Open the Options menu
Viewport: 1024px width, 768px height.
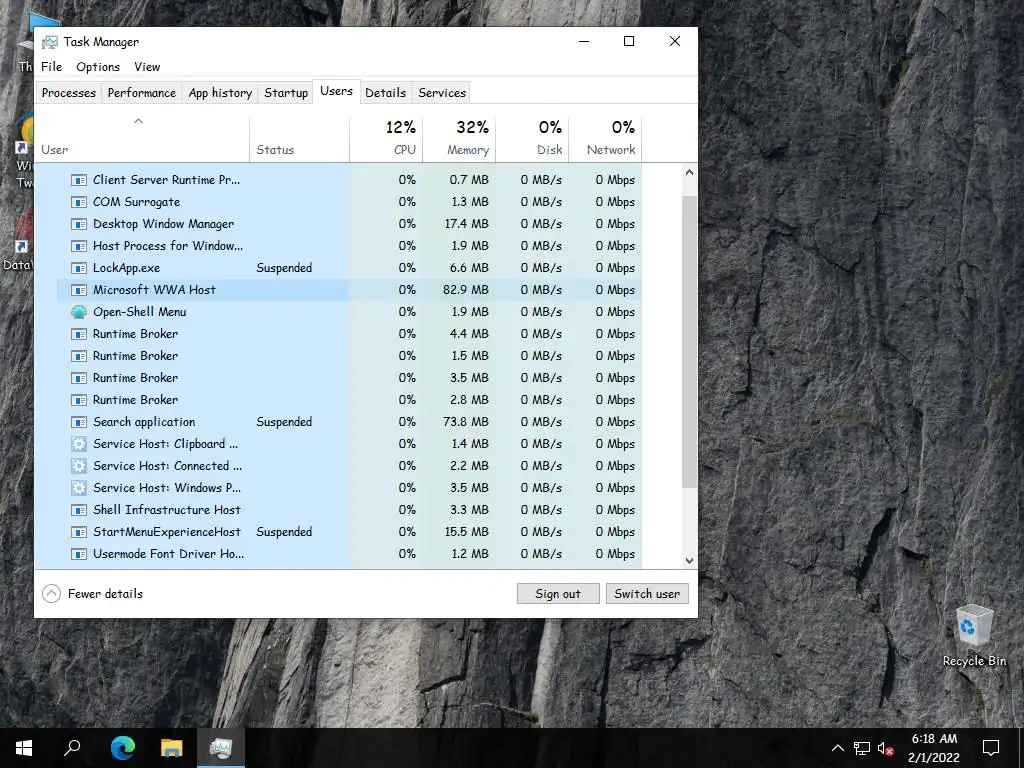click(x=98, y=67)
